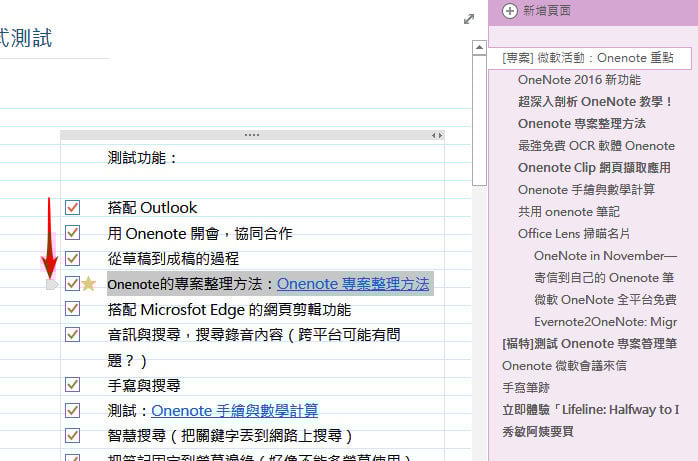This screenshot has height=461, width=698.
Task: Click the full page view expand arrow icon
Action: pyautogui.click(x=469, y=19)
